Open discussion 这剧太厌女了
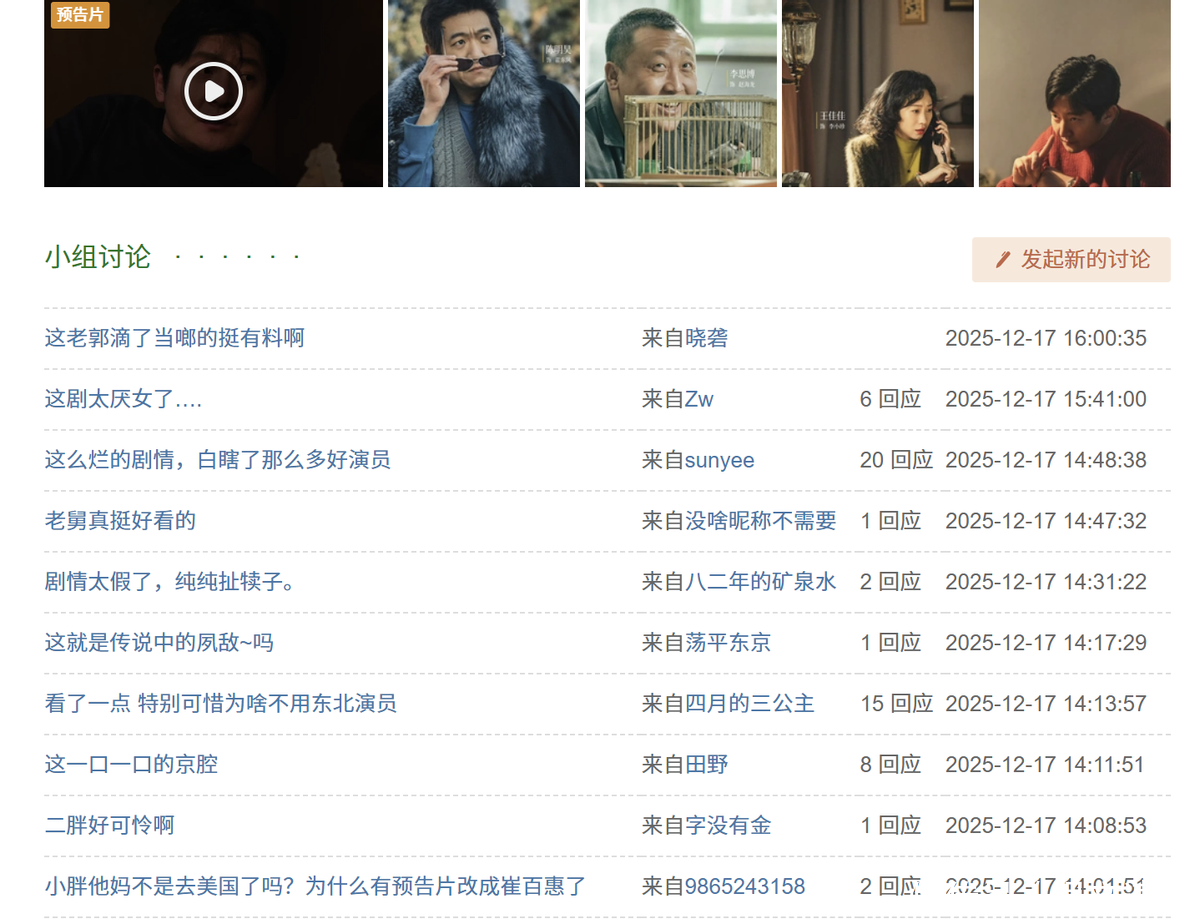1200x920 pixels. pos(123,399)
